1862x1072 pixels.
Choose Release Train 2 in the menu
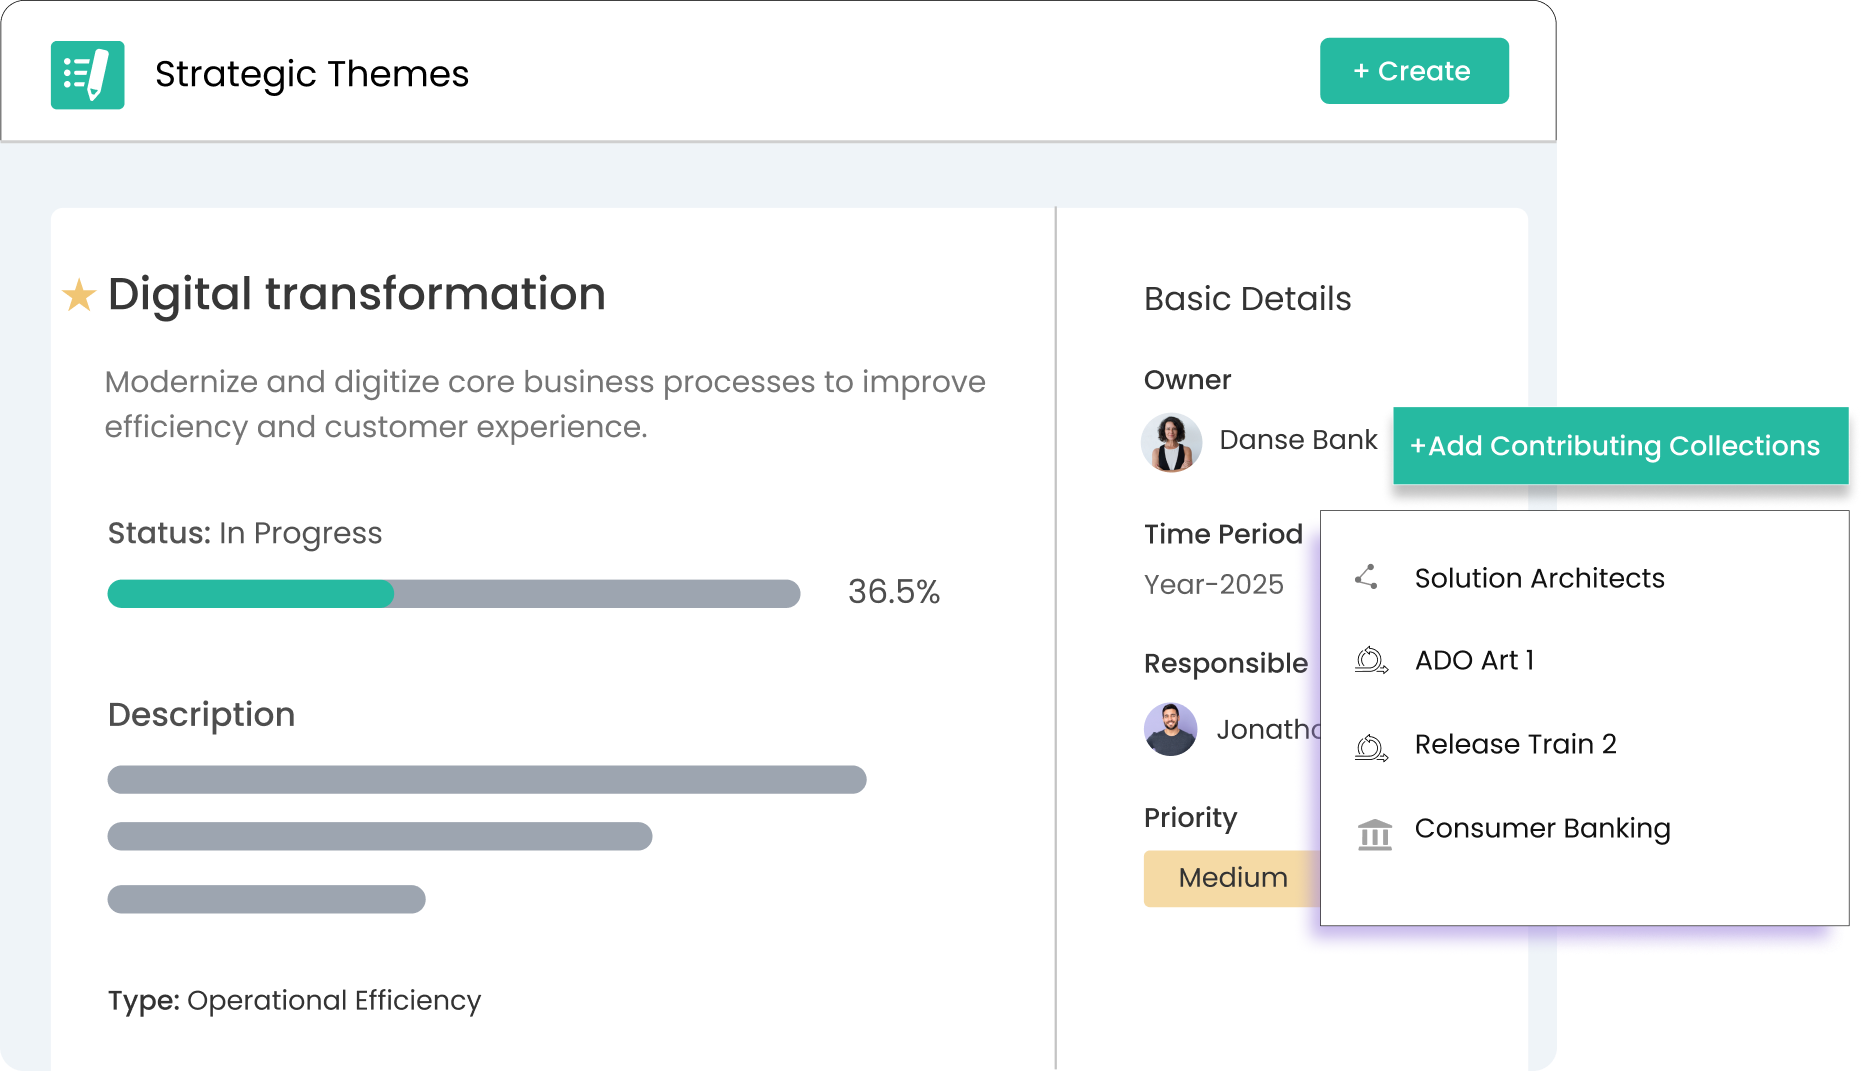point(1516,744)
